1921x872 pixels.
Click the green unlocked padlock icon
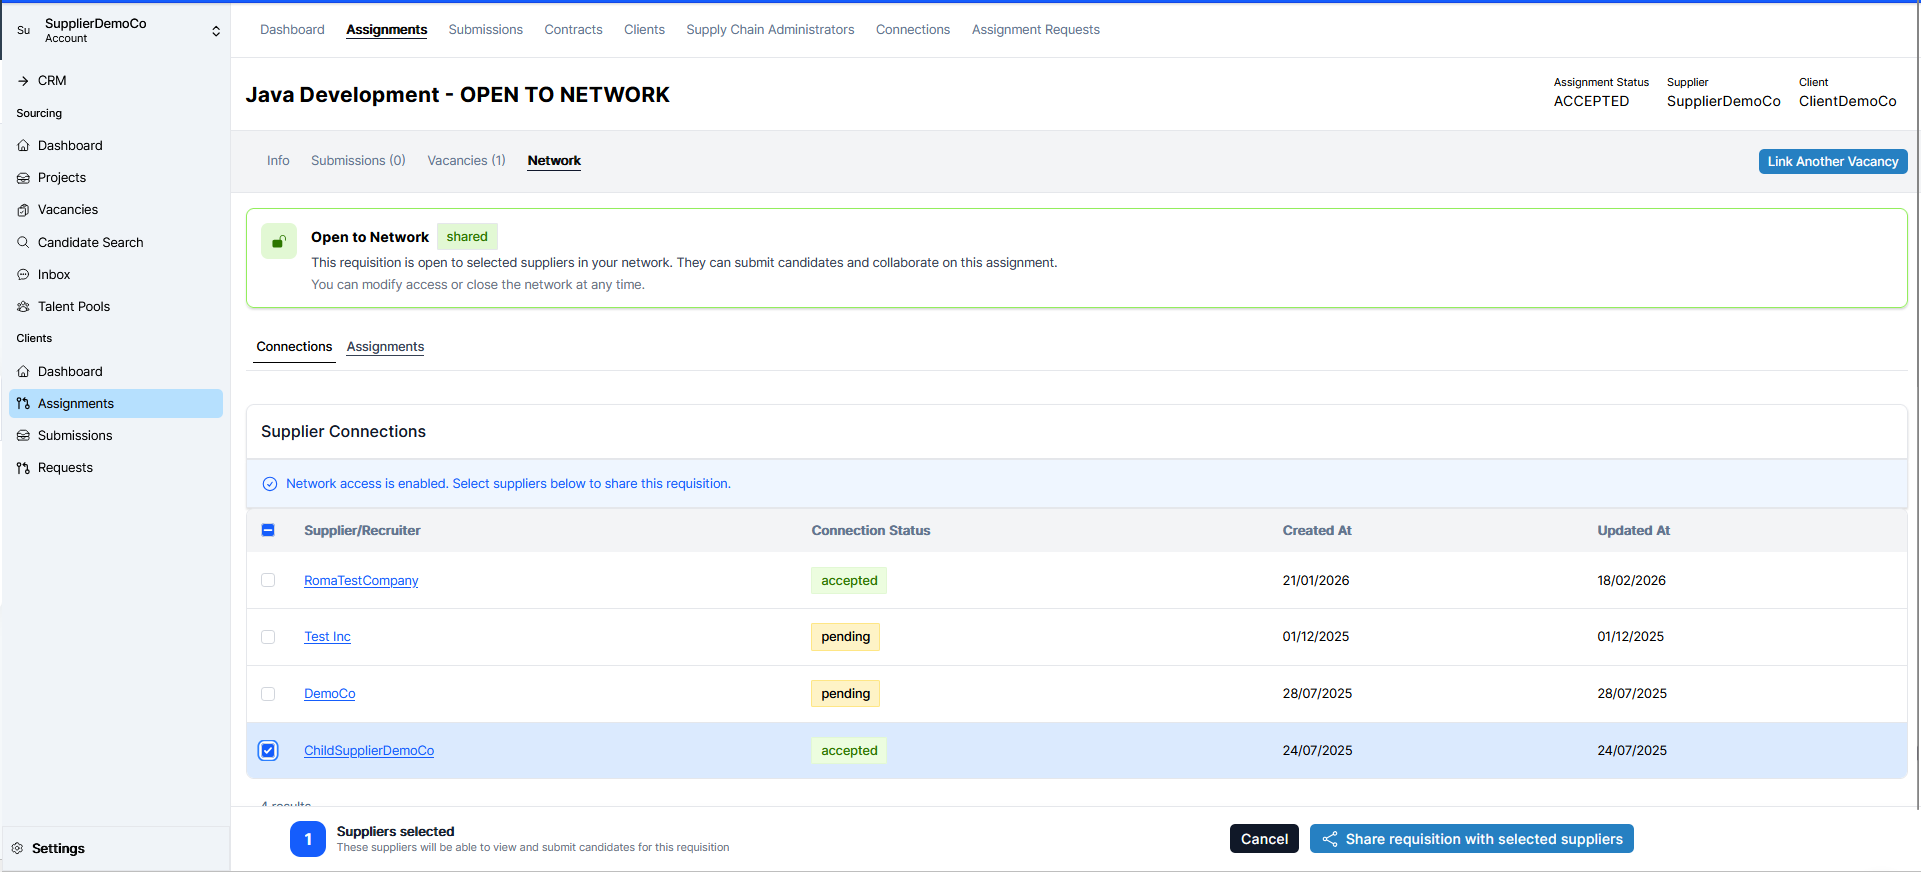pyautogui.click(x=279, y=242)
